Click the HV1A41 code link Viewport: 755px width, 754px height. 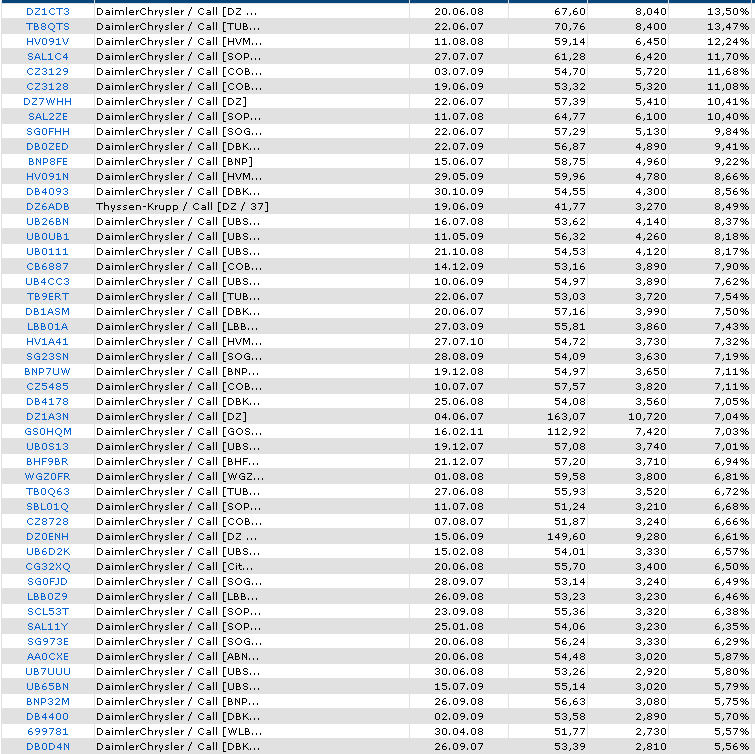pos(48,341)
